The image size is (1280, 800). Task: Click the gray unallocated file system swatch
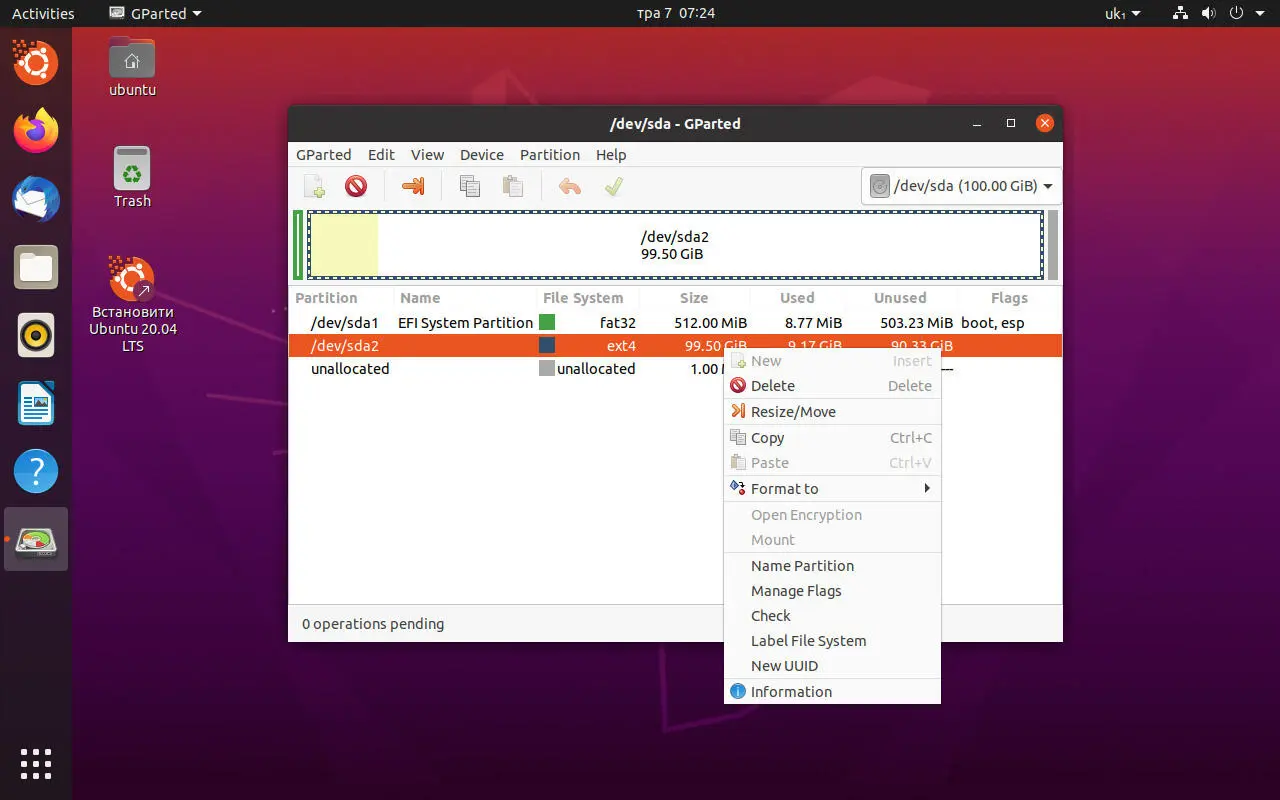pyautogui.click(x=547, y=368)
